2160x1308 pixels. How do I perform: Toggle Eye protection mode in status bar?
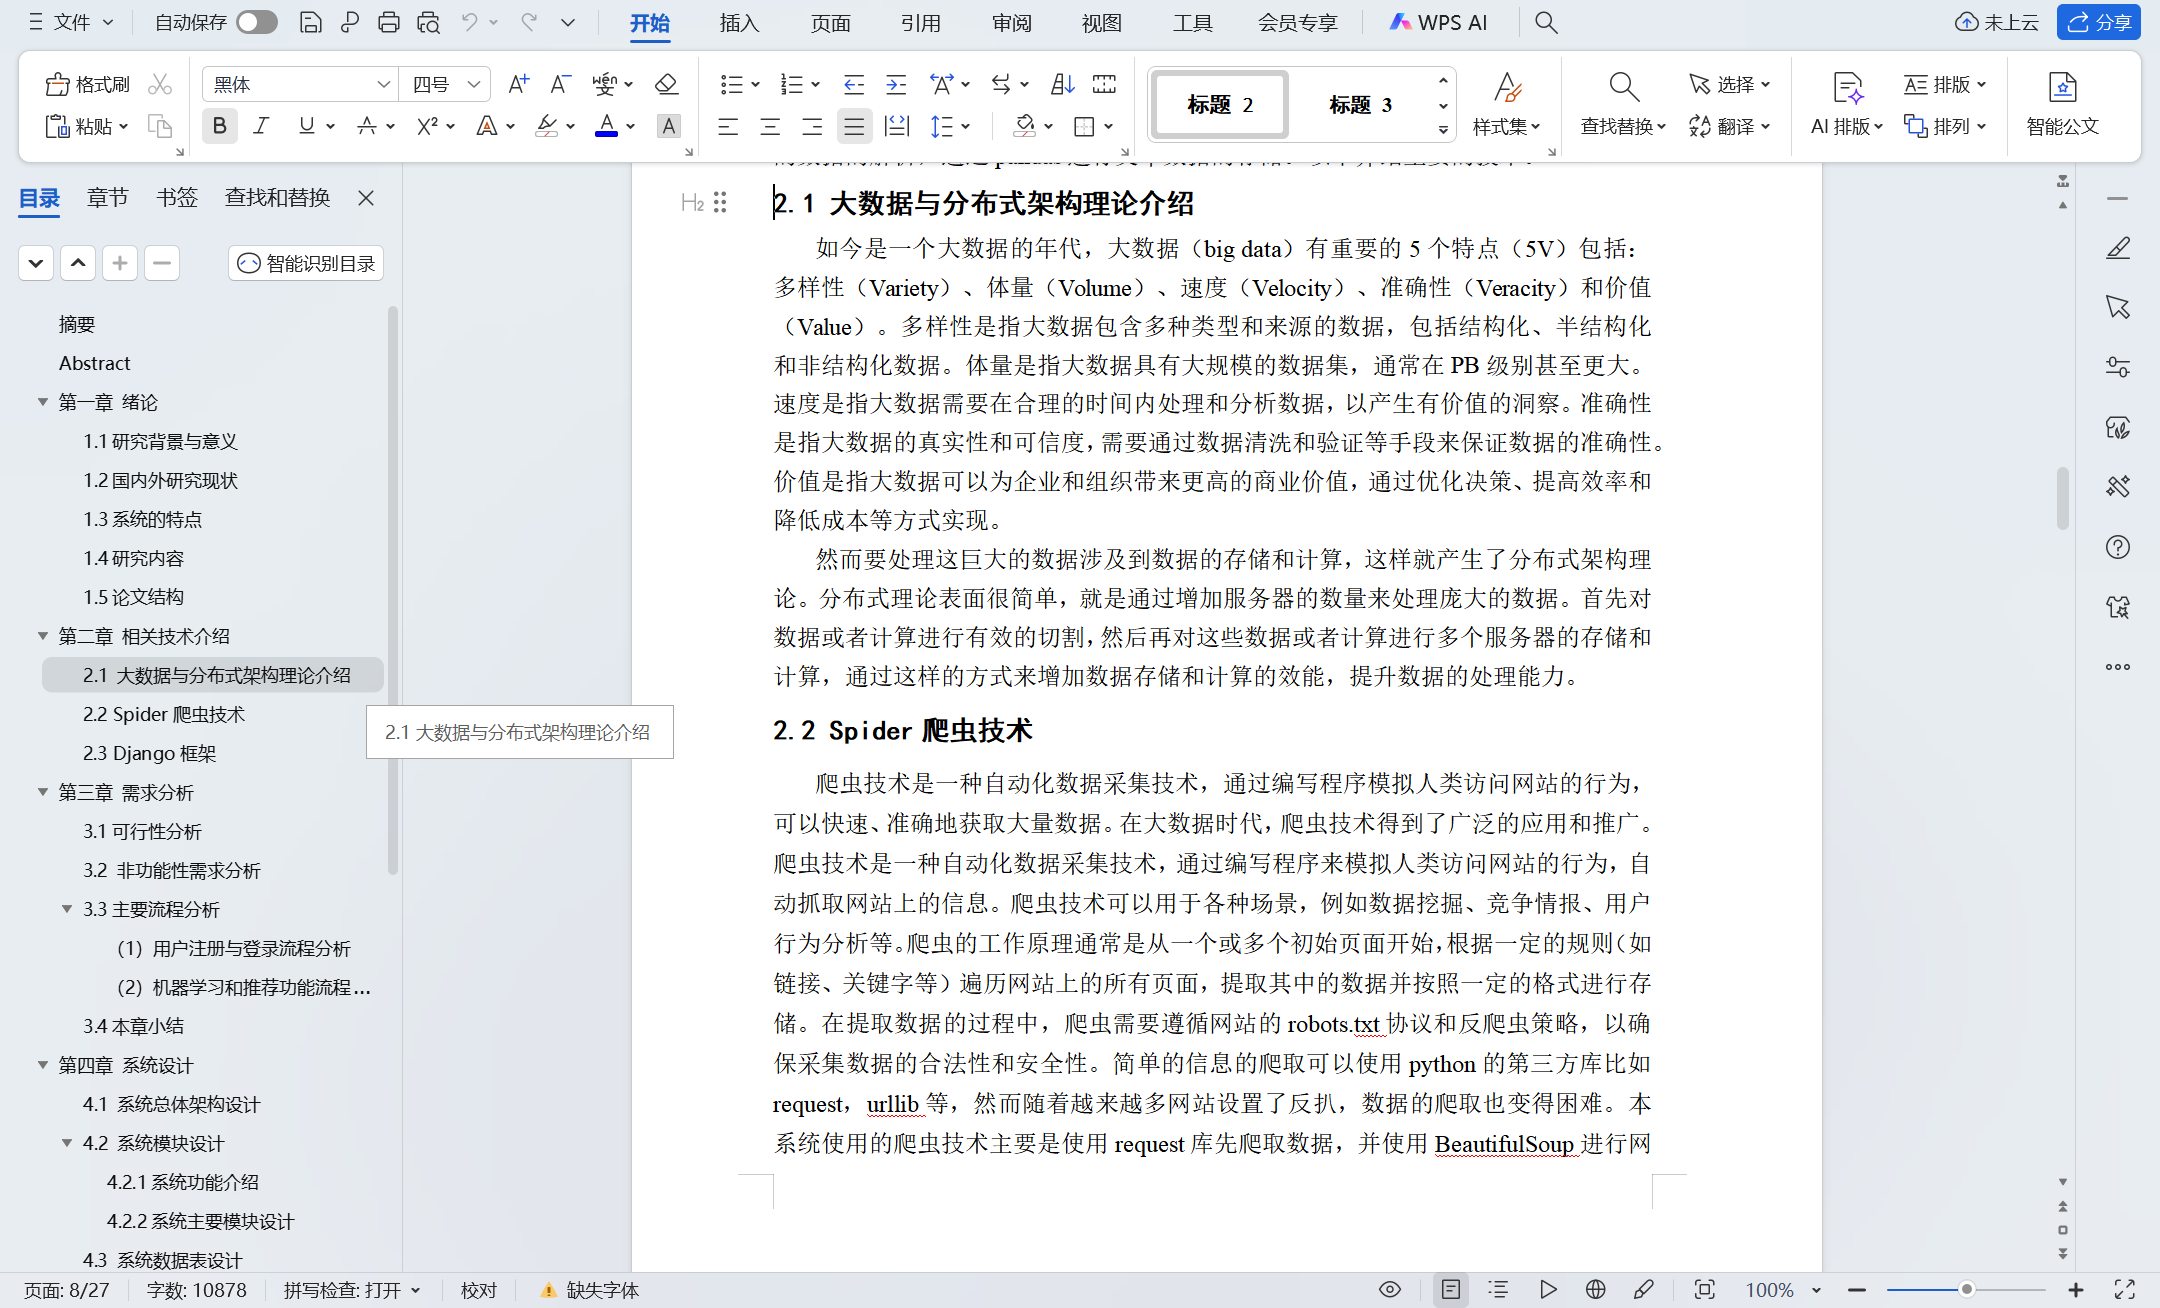[1390, 1290]
